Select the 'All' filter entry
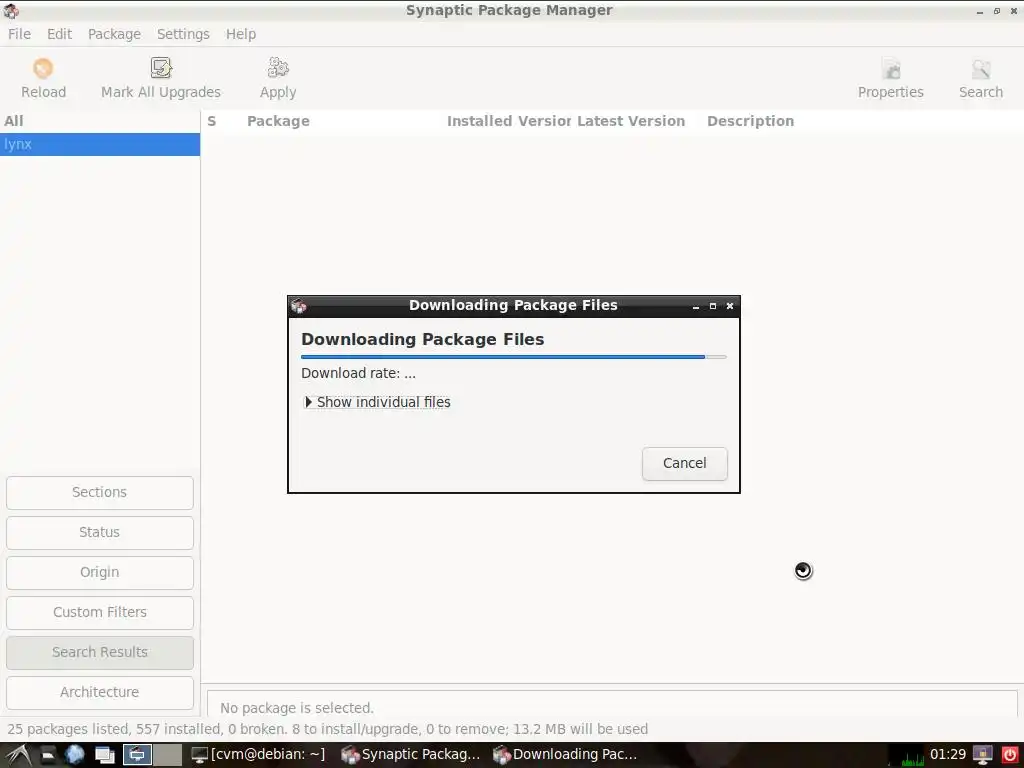The height and width of the screenshot is (768, 1024). pos(100,121)
